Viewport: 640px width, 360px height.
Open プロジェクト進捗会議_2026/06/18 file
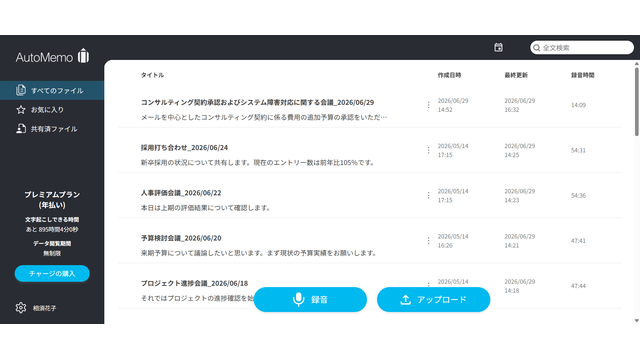pyautogui.click(x=194, y=283)
